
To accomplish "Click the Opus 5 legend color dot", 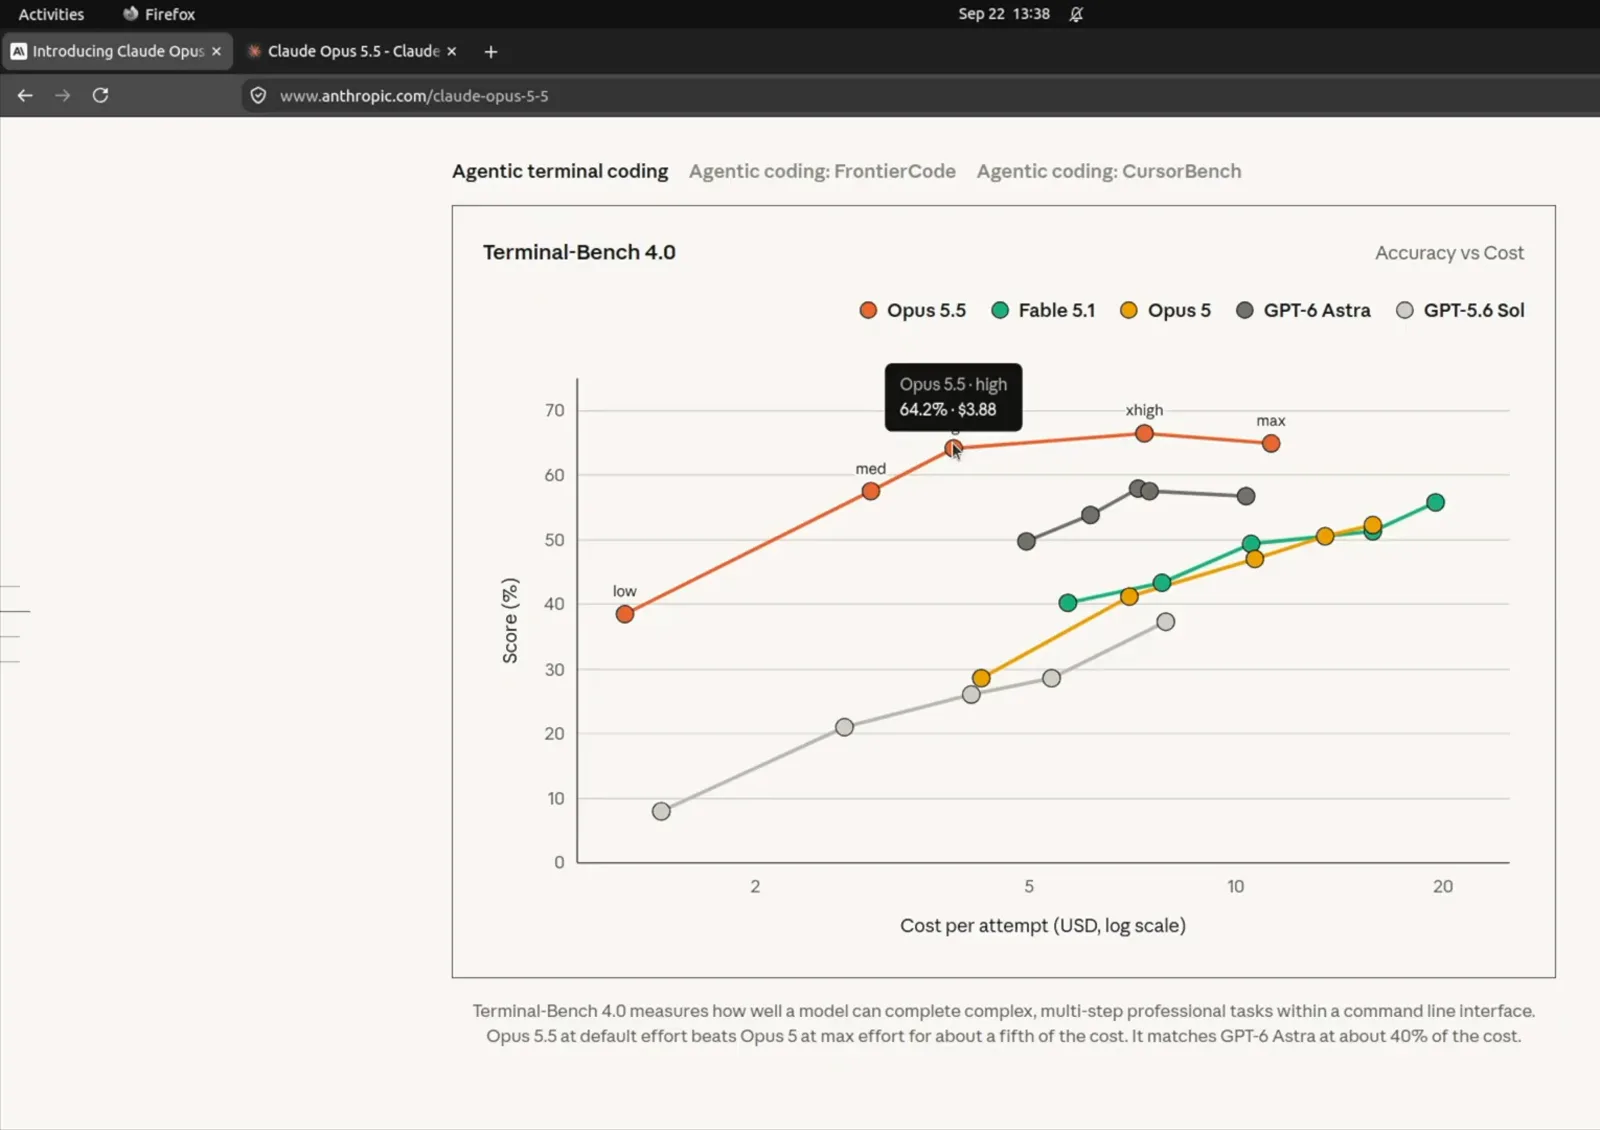I will pos(1129,310).
